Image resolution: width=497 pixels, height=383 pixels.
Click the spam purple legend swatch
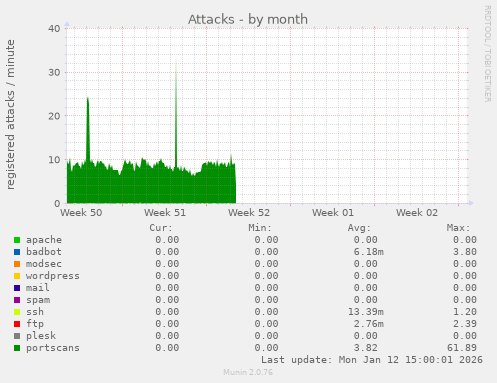pos(17,300)
